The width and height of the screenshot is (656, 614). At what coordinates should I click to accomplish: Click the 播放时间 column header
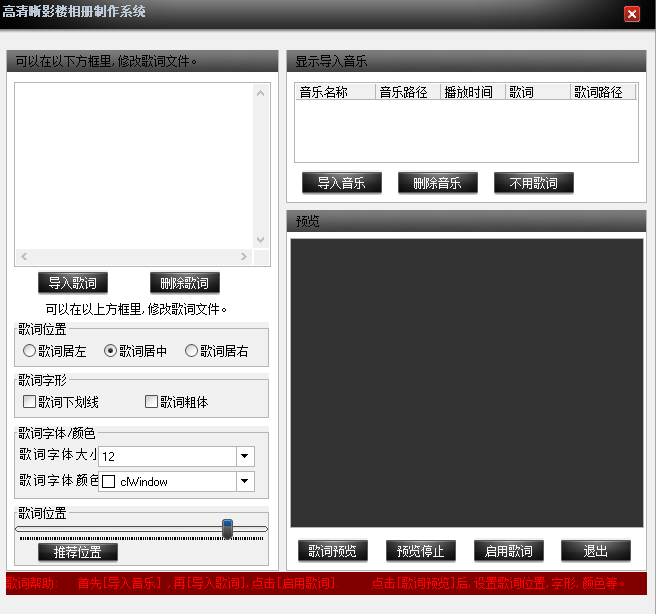[x=473, y=92]
